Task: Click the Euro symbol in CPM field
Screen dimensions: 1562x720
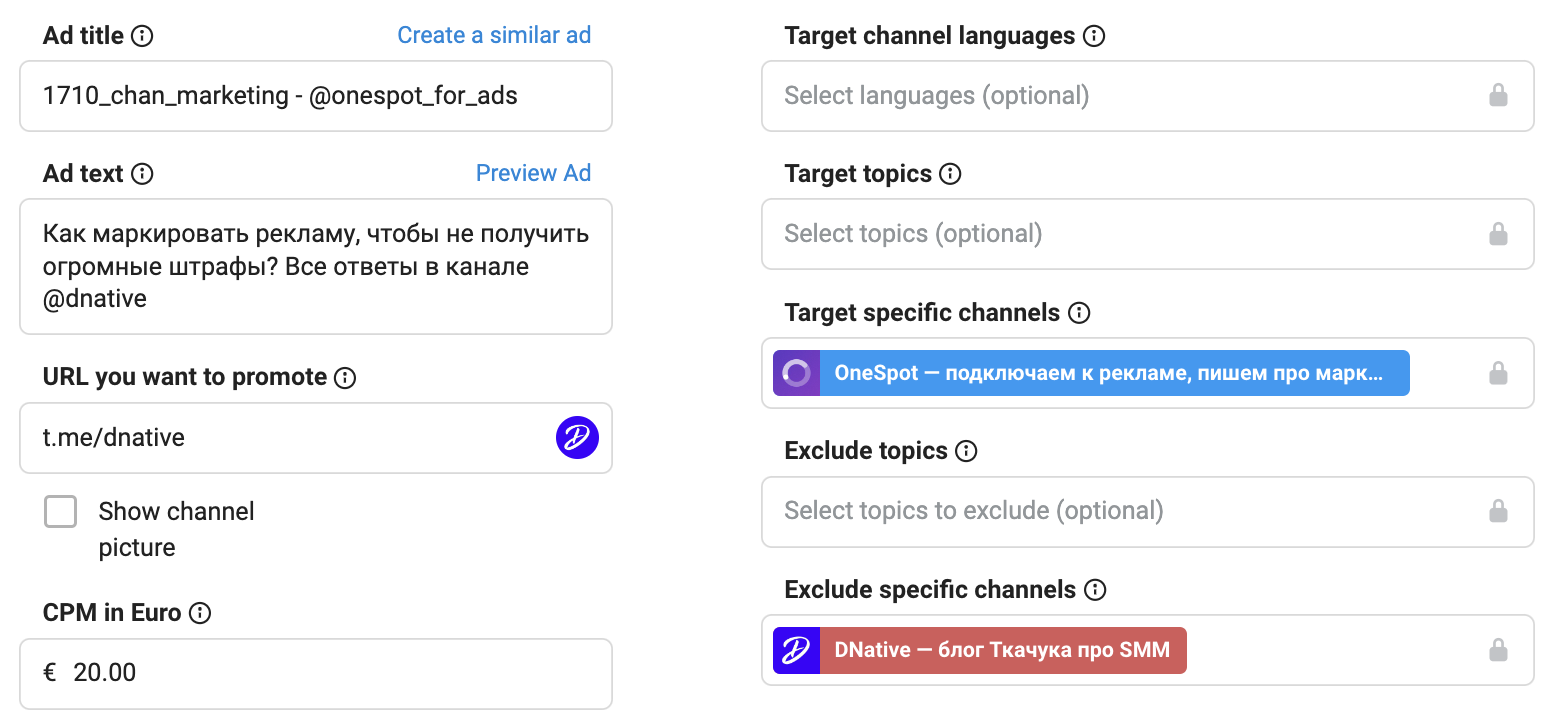Action: pyautogui.click(x=50, y=673)
